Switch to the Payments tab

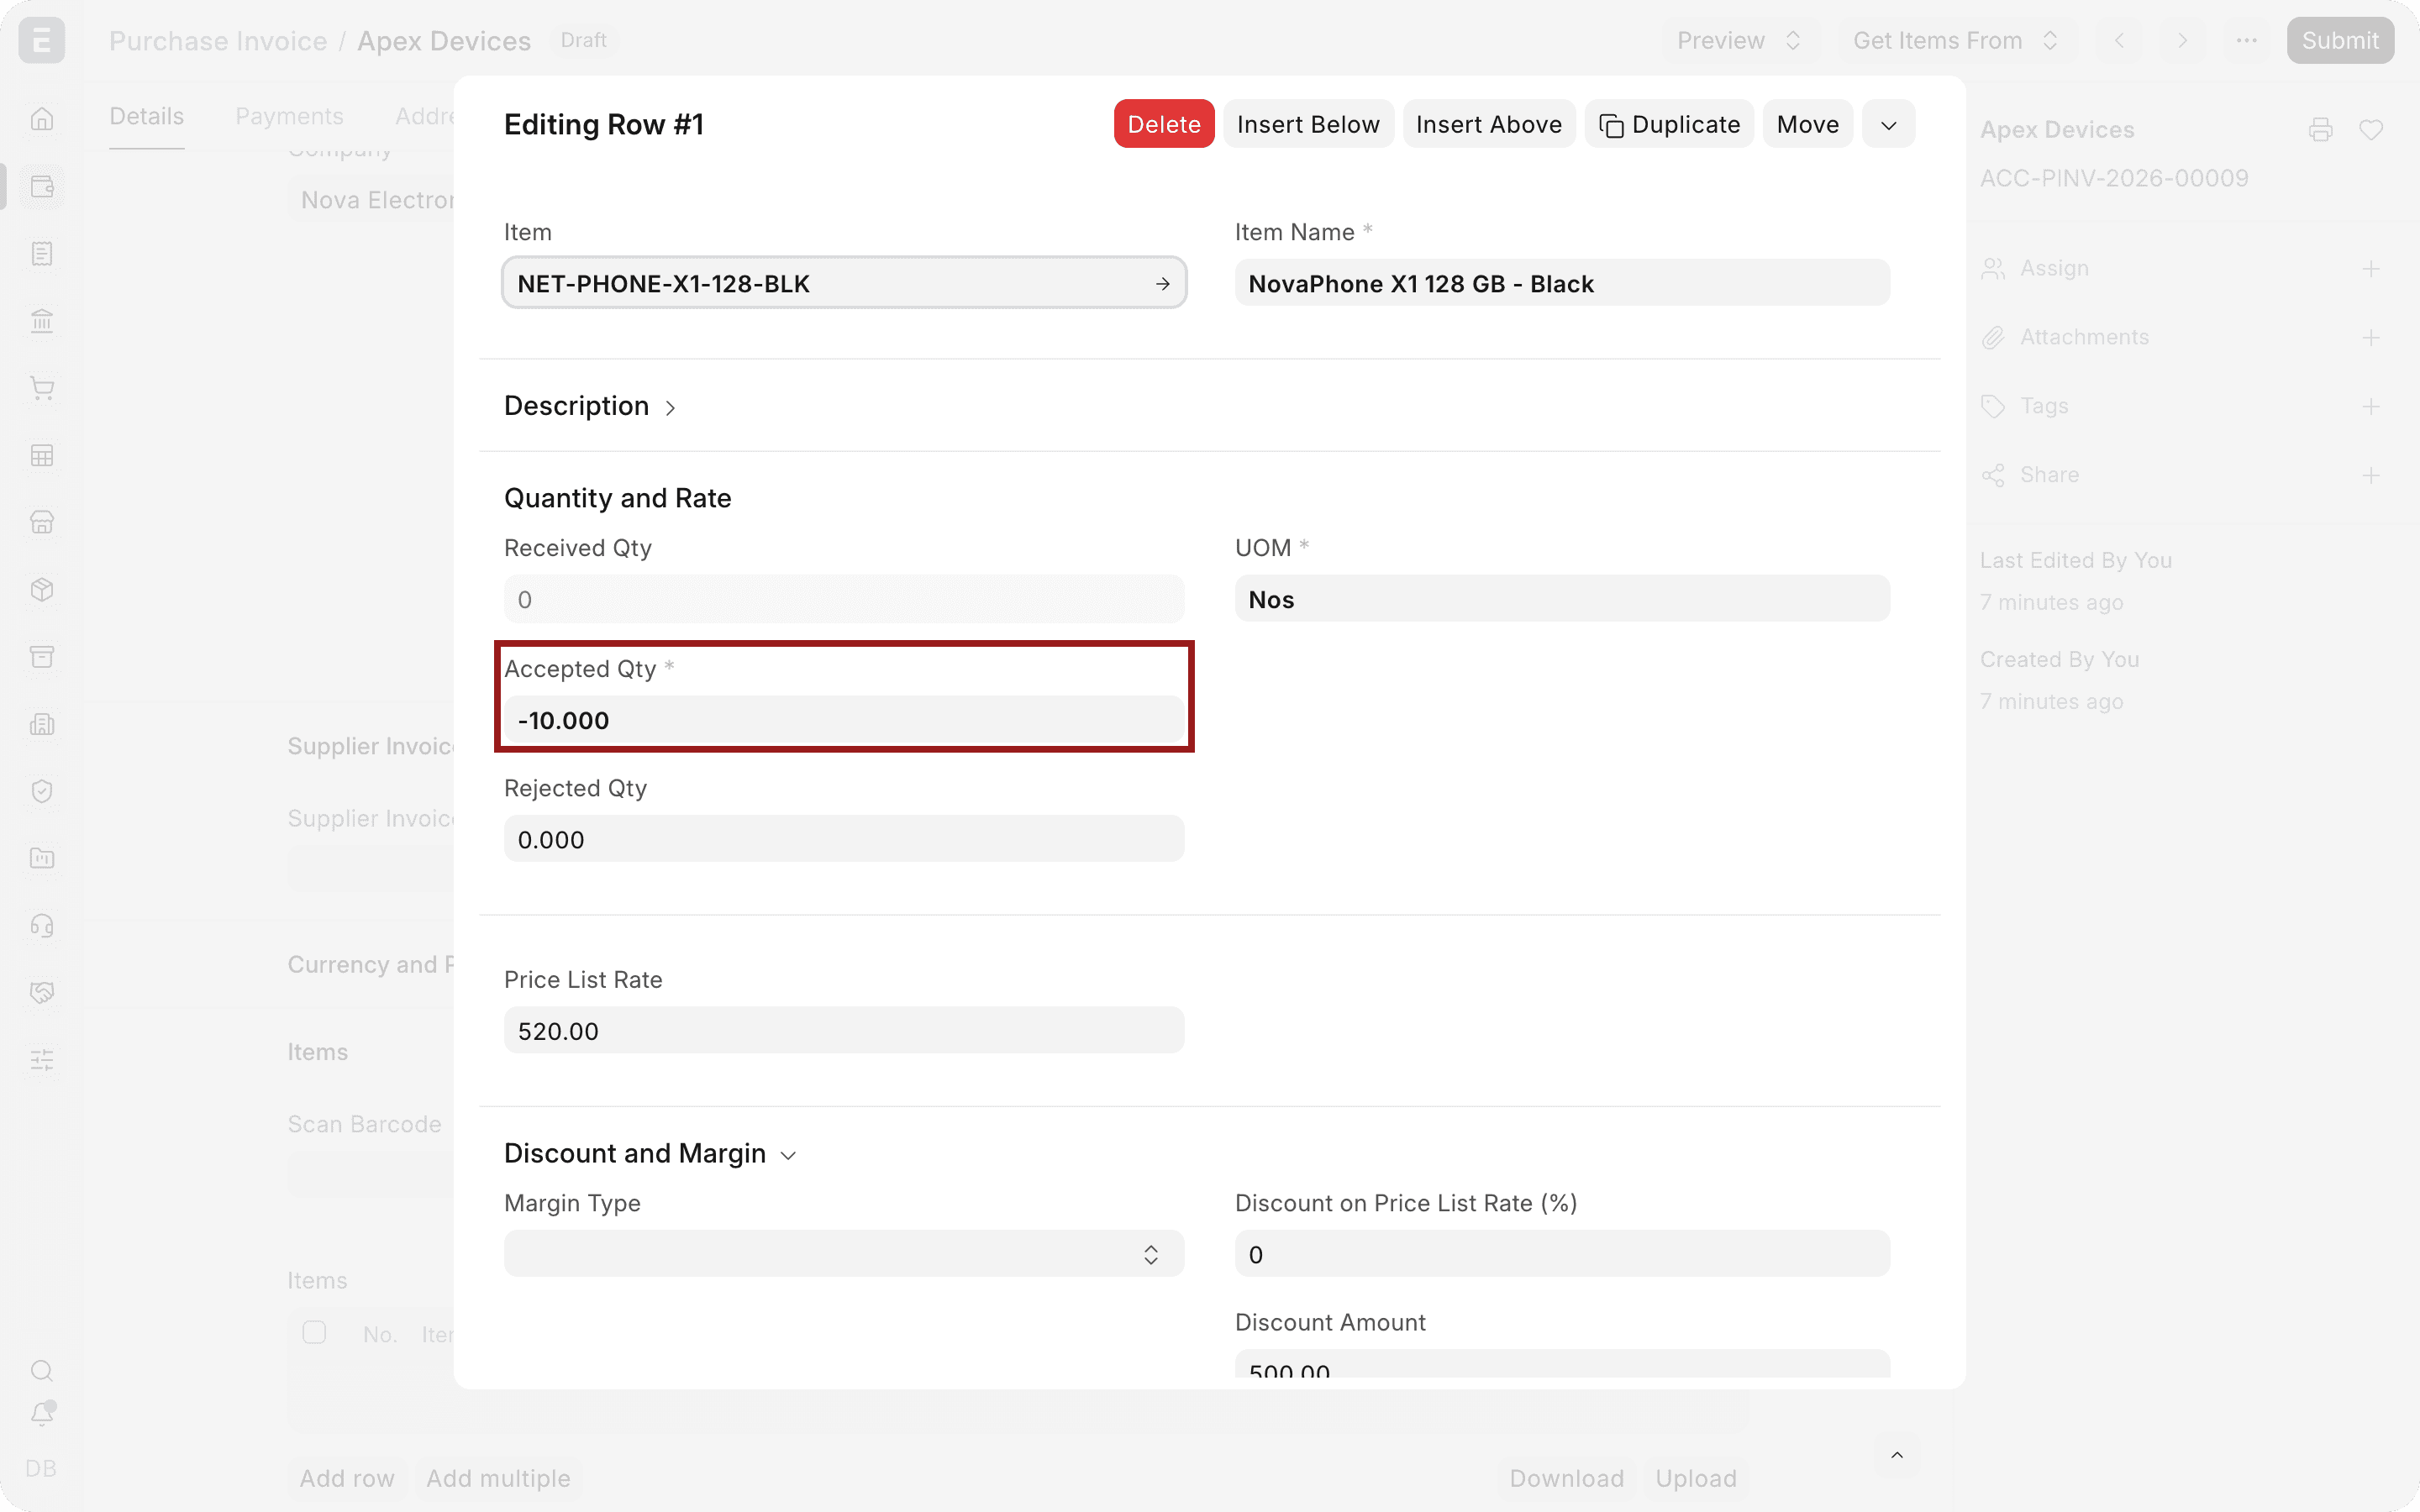(x=289, y=117)
